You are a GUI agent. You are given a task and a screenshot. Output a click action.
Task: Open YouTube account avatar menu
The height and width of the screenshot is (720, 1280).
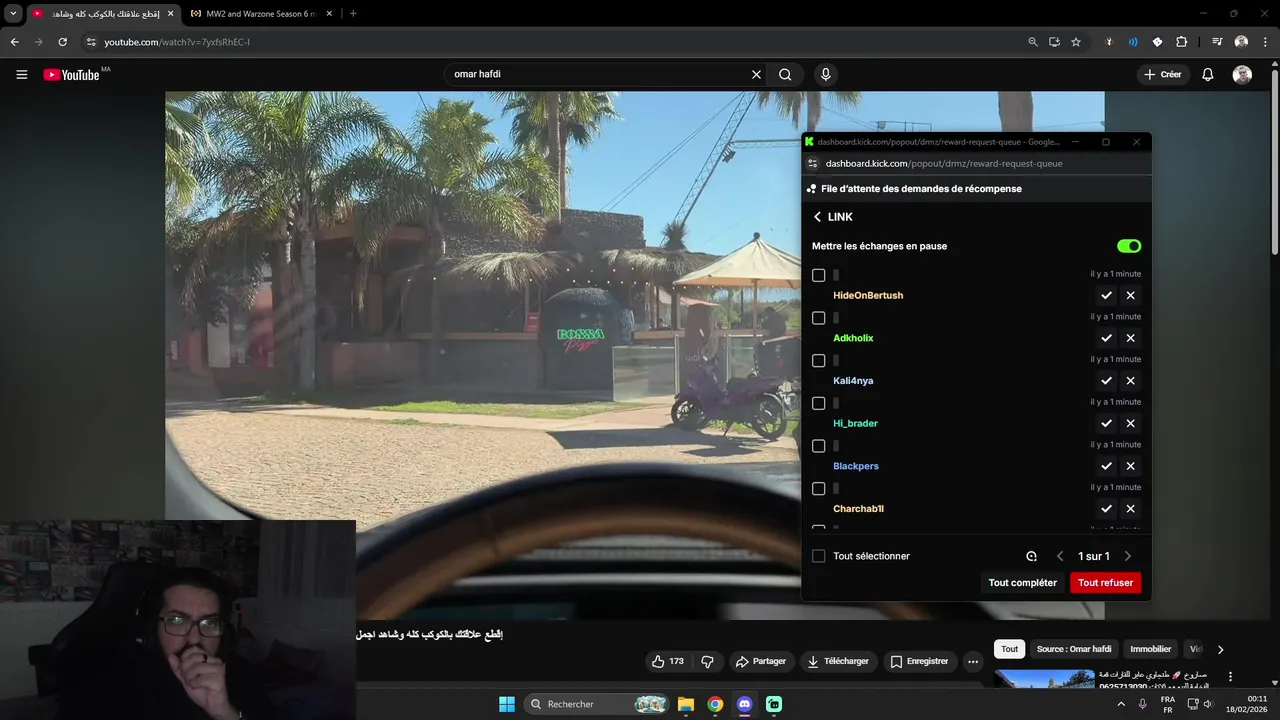point(1242,74)
